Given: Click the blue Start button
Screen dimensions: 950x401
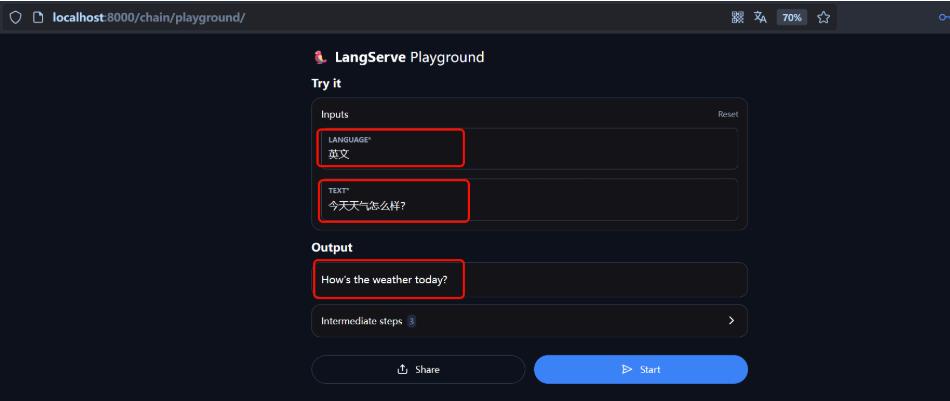Looking at the screenshot, I should click(640, 370).
